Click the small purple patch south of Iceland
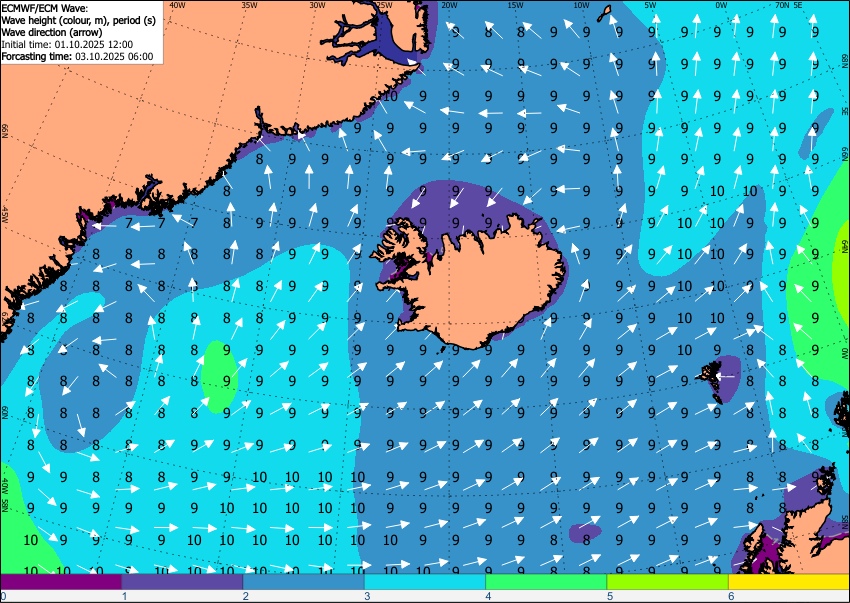Viewport: 850px width, 603px height. point(585,533)
